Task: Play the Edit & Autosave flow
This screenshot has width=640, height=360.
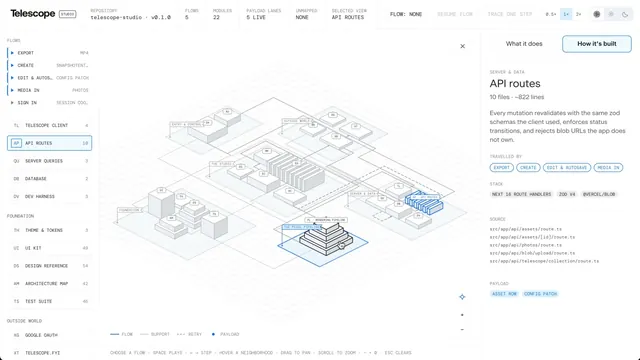Action: tap(48, 78)
